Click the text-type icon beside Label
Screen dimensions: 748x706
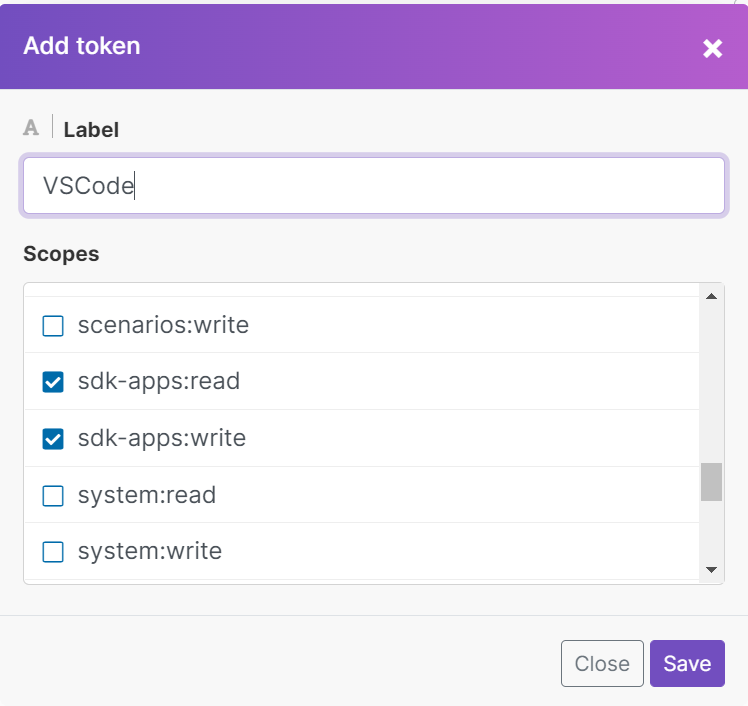(31, 128)
